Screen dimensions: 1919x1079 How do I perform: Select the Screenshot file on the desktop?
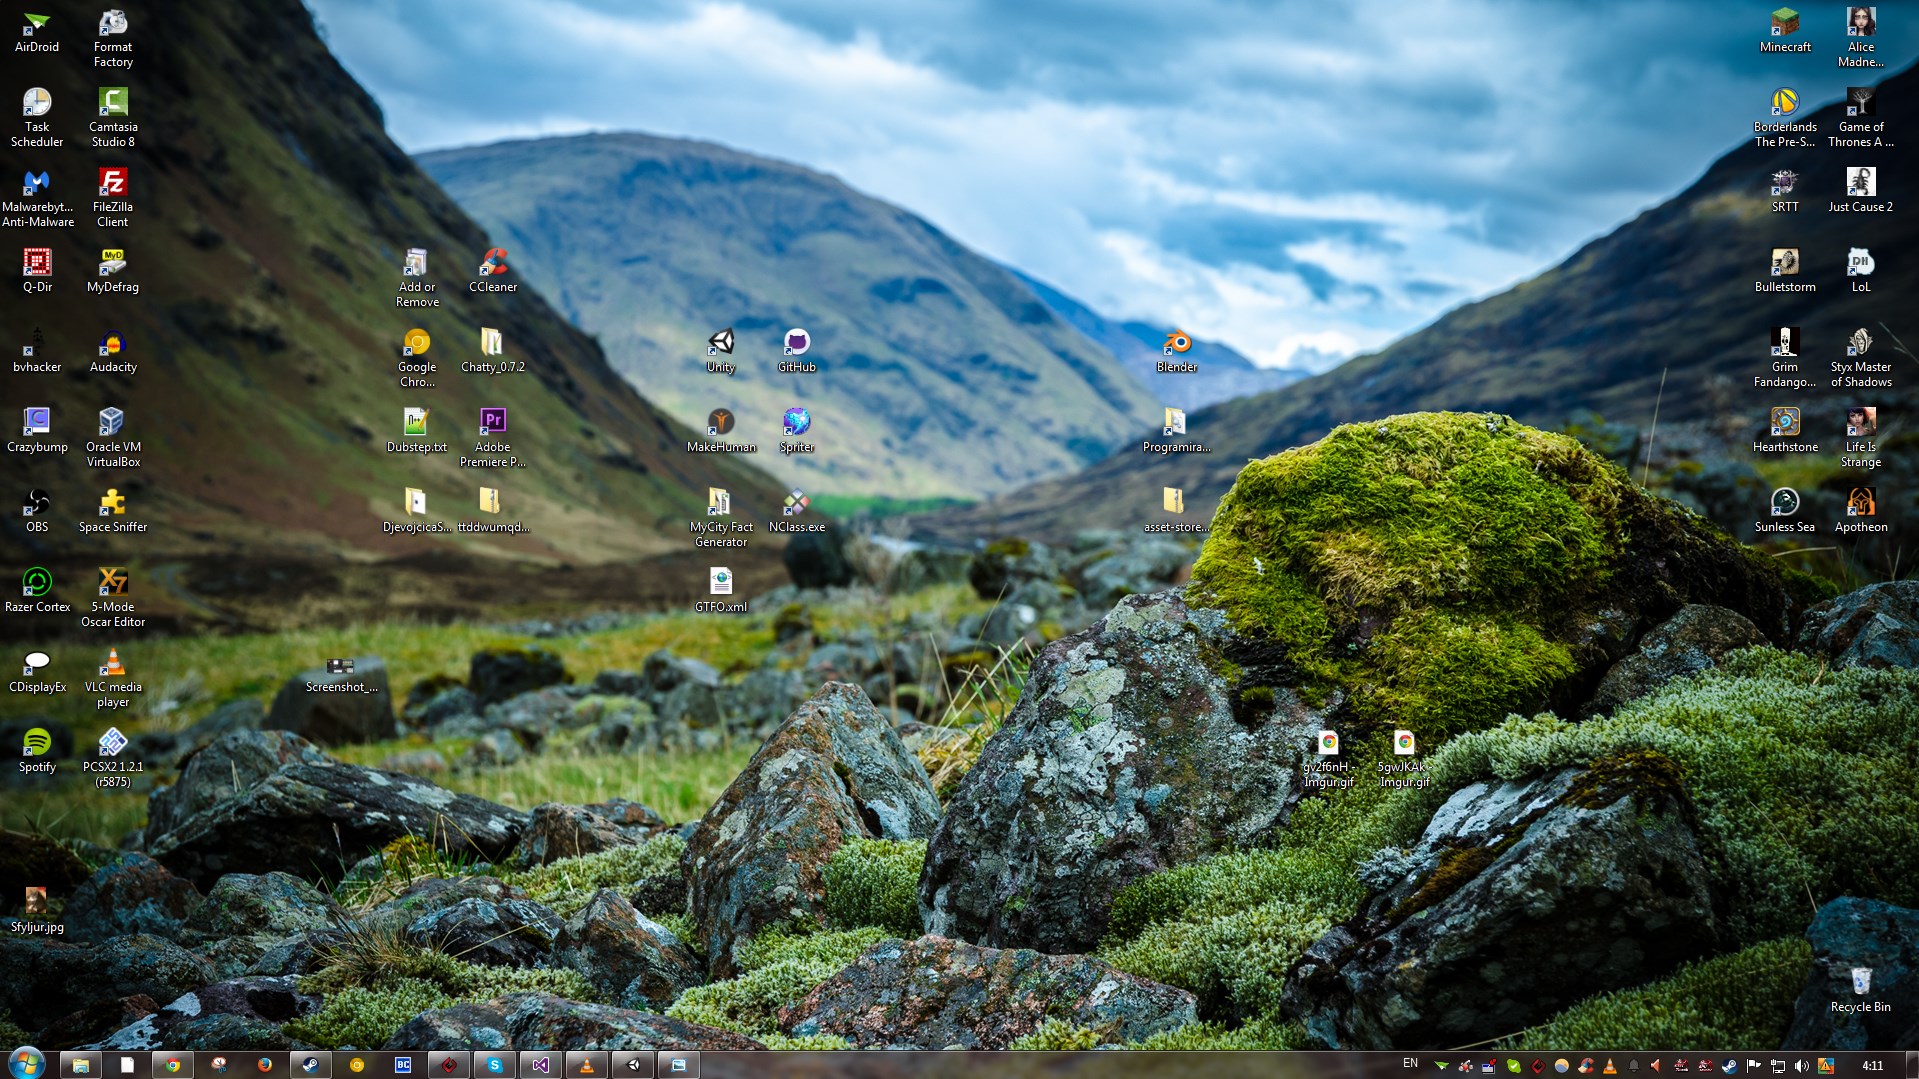[341, 675]
